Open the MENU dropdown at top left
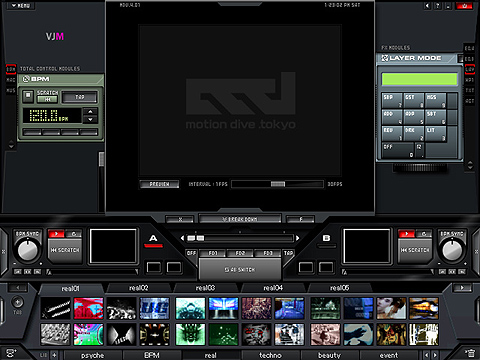The width and height of the screenshot is (480, 360). [x=21, y=6]
